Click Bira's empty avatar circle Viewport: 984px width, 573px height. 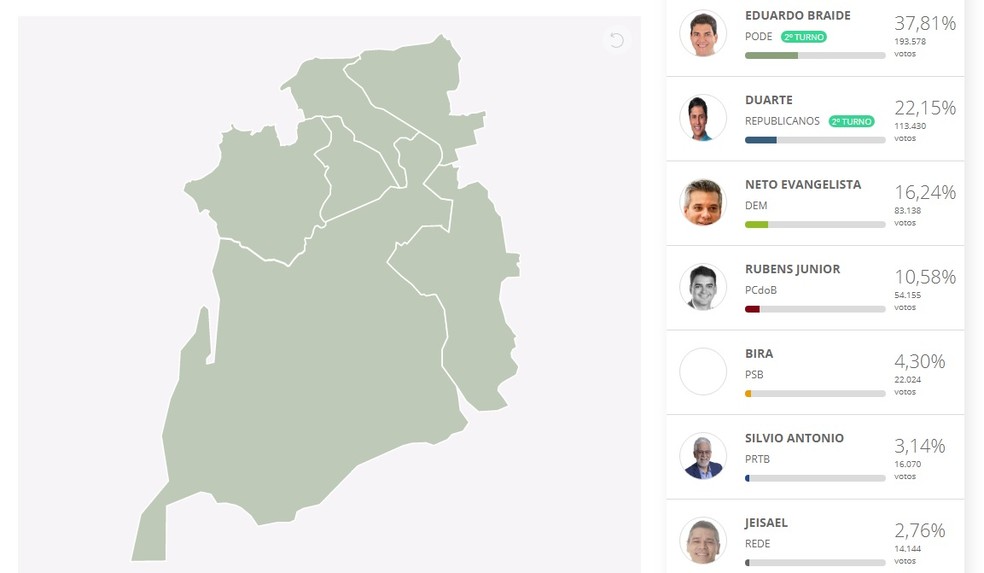(703, 372)
